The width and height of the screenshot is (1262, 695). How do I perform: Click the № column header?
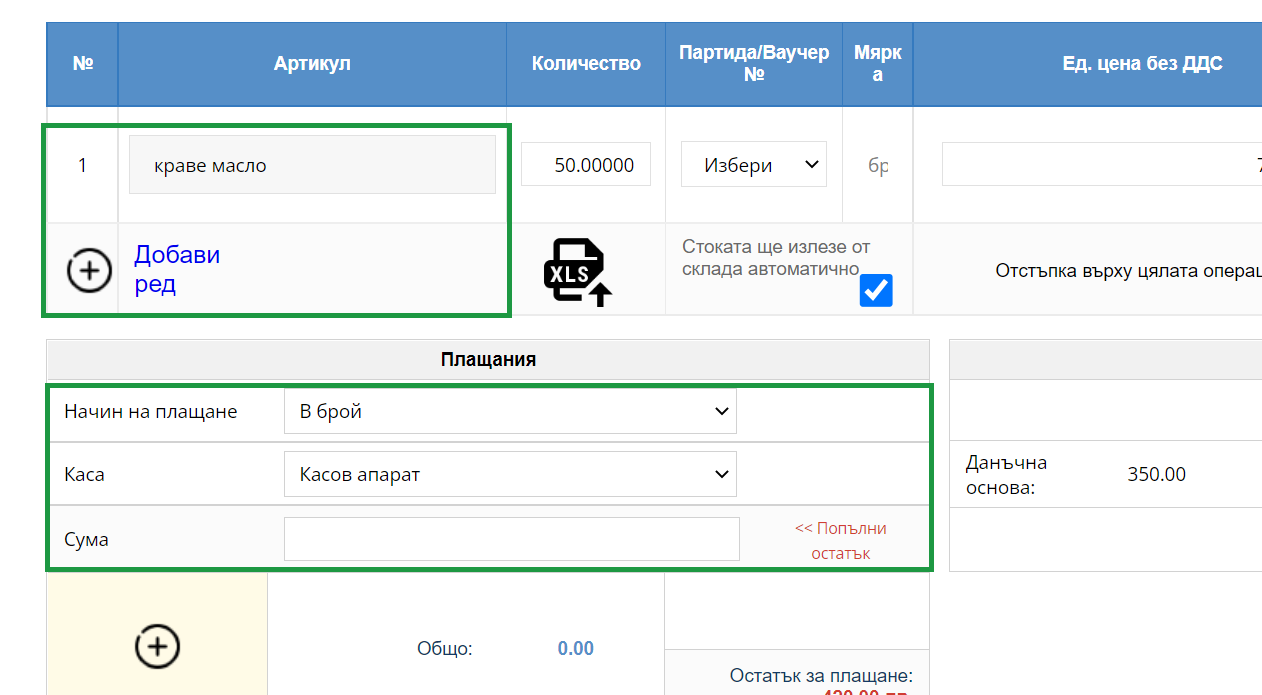click(x=82, y=64)
